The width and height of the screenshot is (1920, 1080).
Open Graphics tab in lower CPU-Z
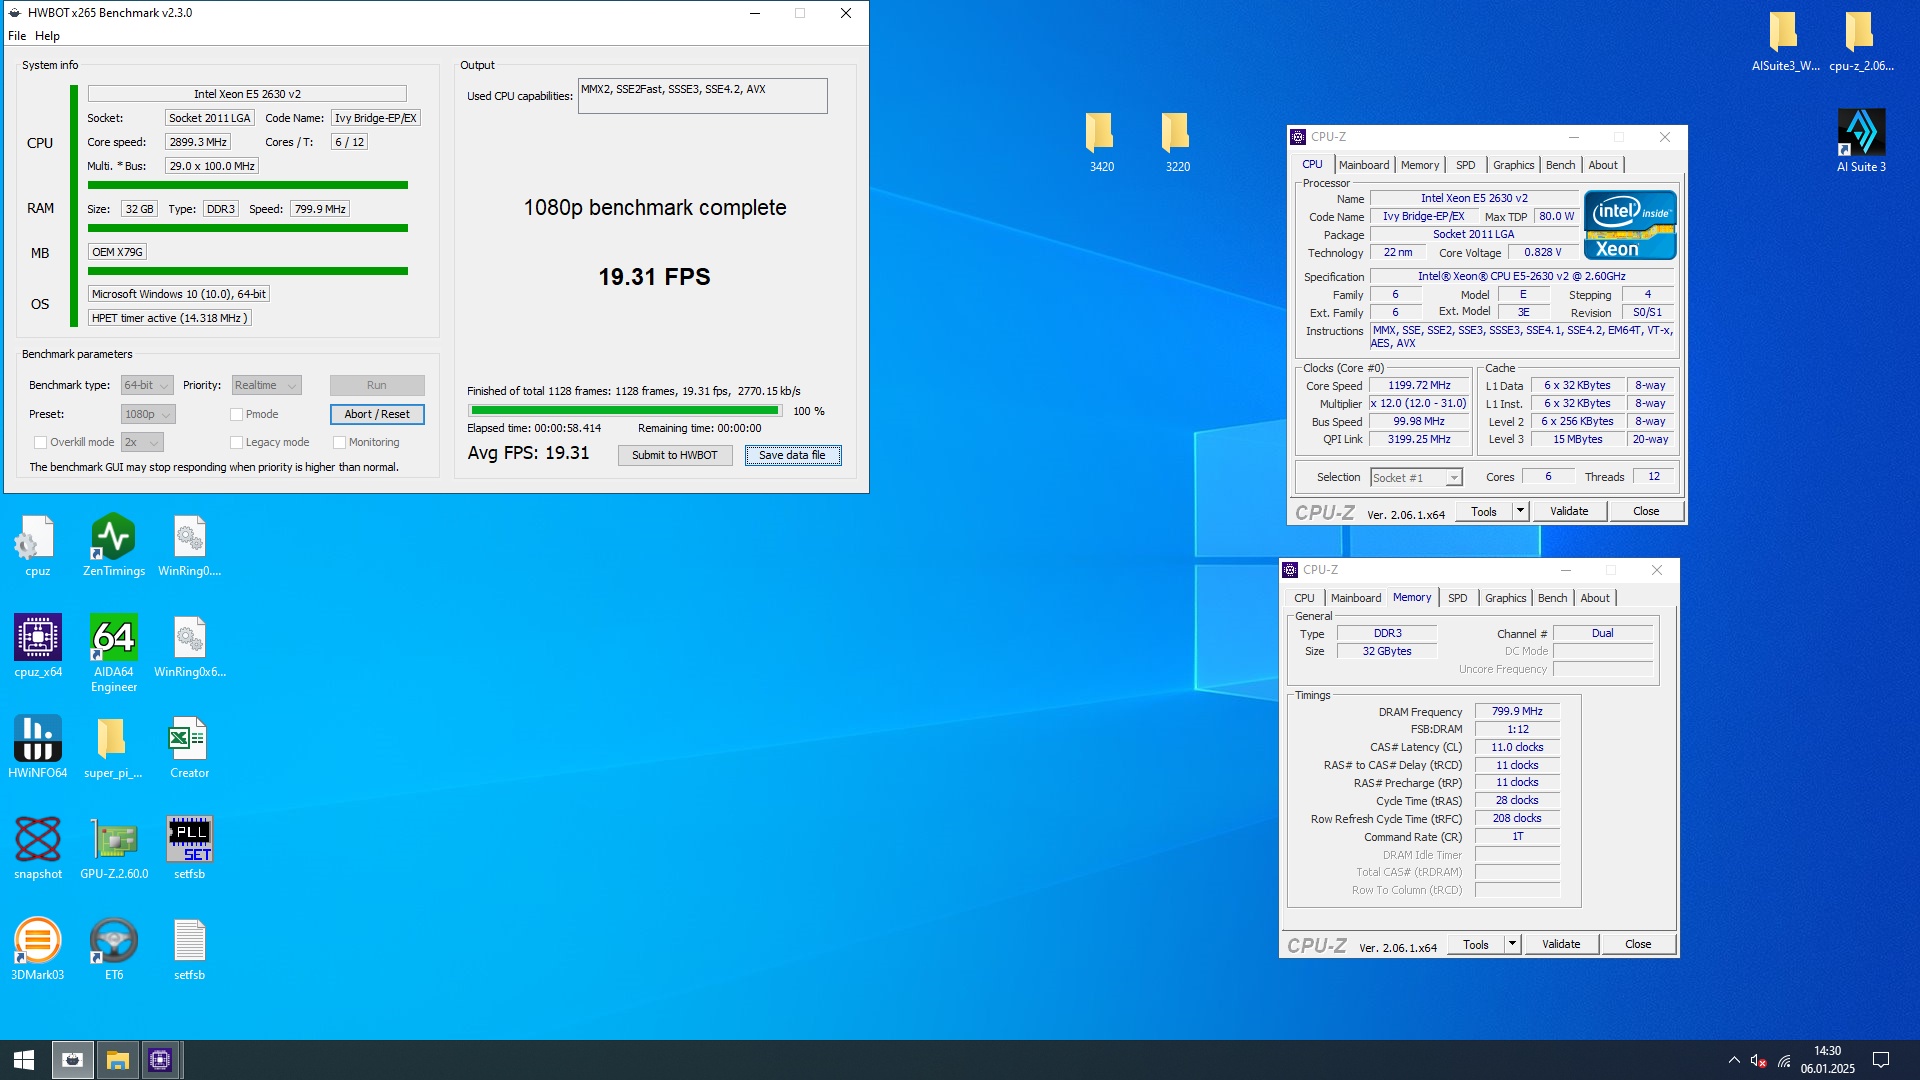click(1505, 598)
